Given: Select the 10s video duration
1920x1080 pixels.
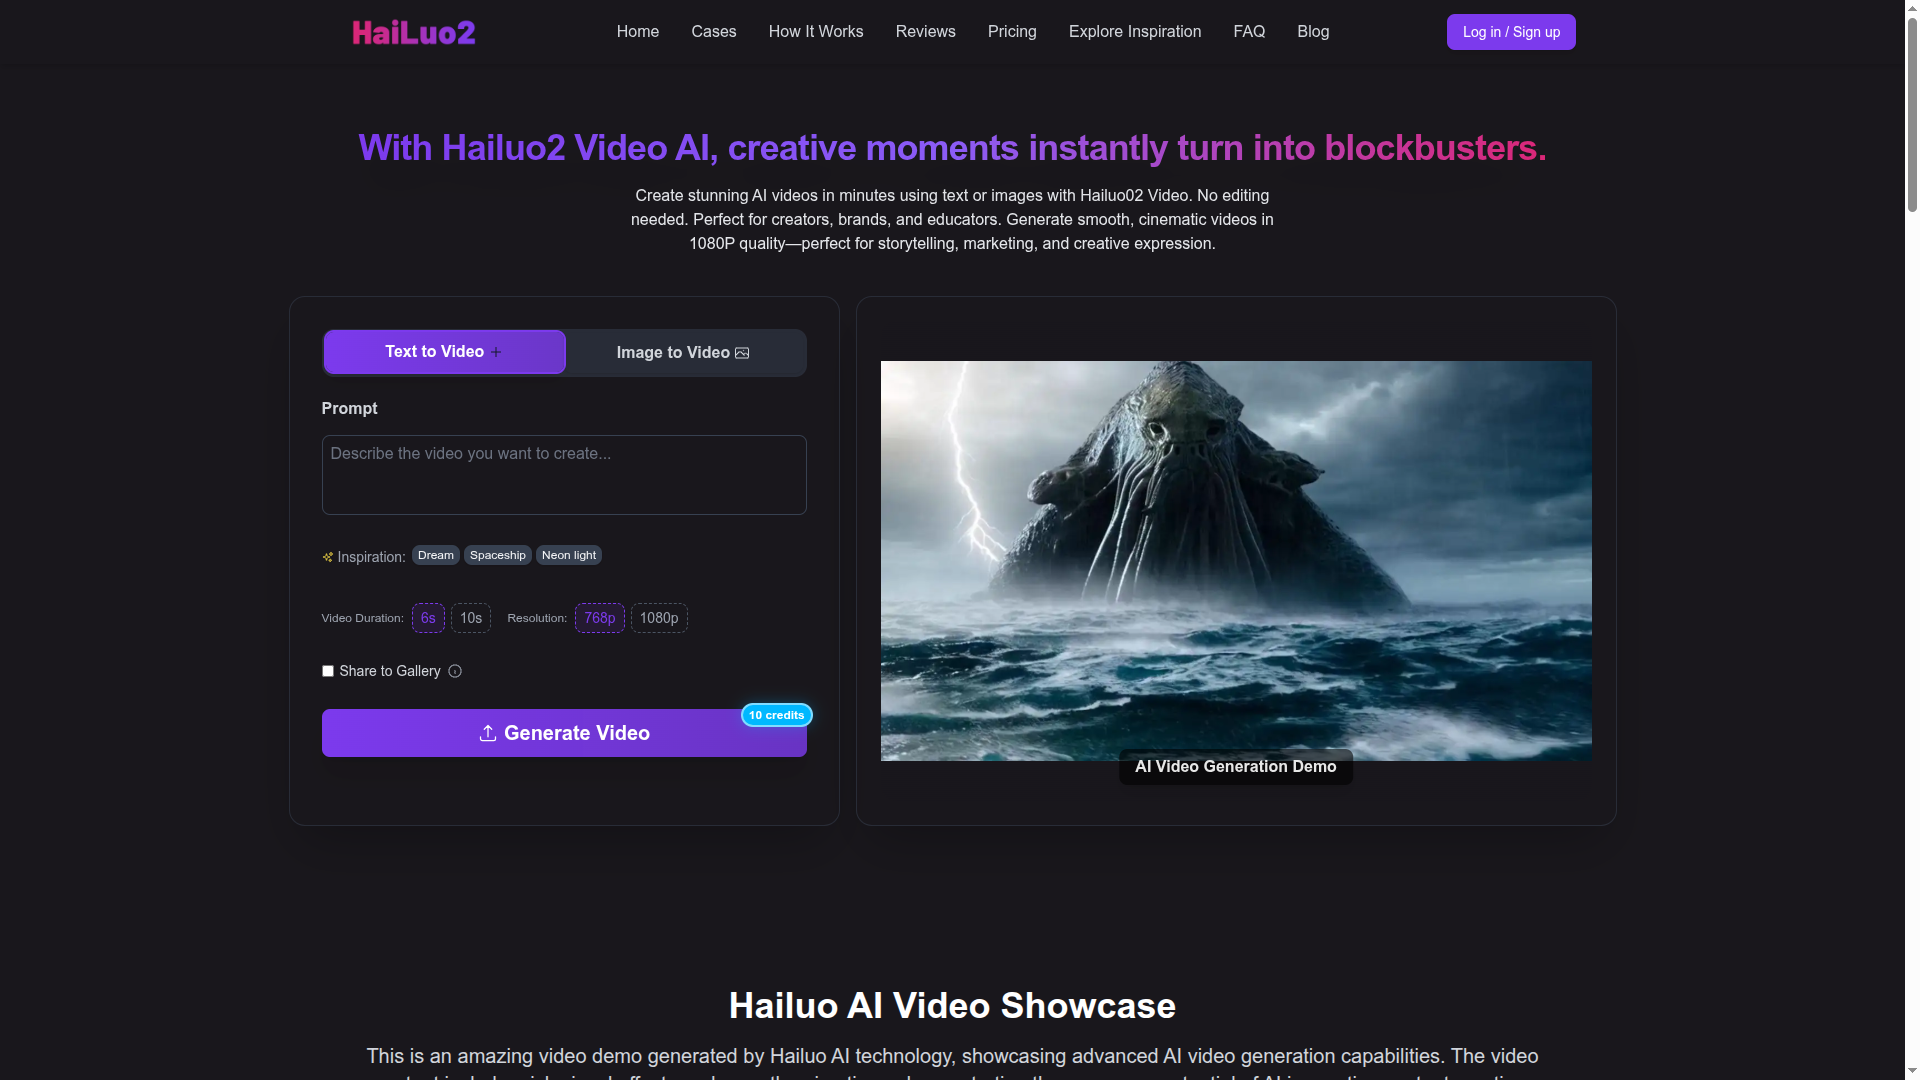Looking at the screenshot, I should click(x=471, y=618).
